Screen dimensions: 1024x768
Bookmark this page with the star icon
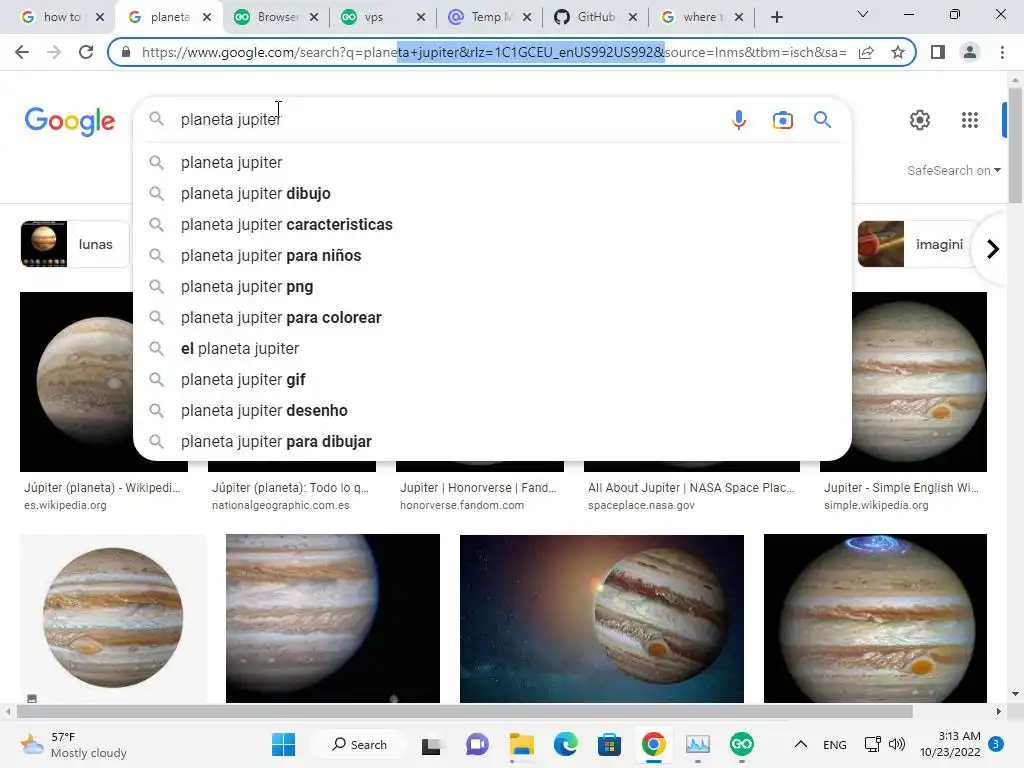pyautogui.click(x=898, y=52)
